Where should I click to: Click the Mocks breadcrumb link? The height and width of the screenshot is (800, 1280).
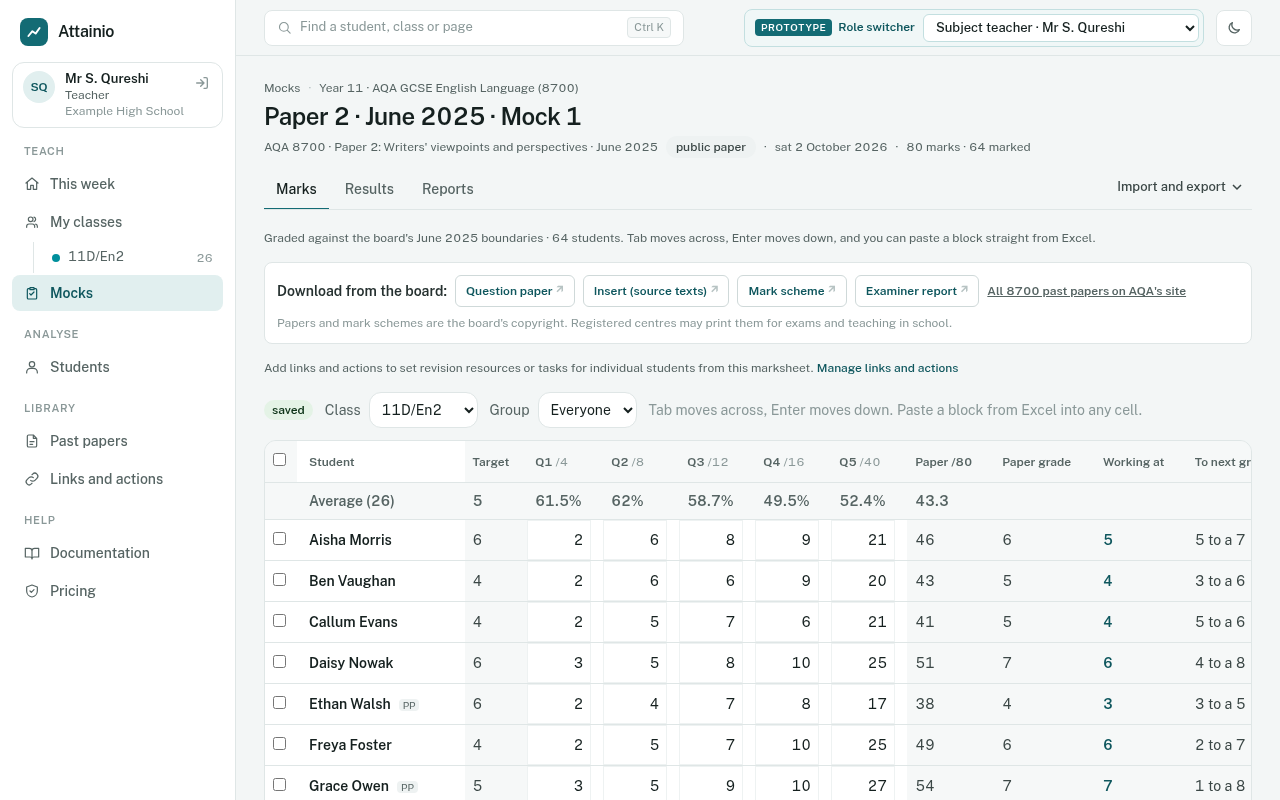click(282, 88)
